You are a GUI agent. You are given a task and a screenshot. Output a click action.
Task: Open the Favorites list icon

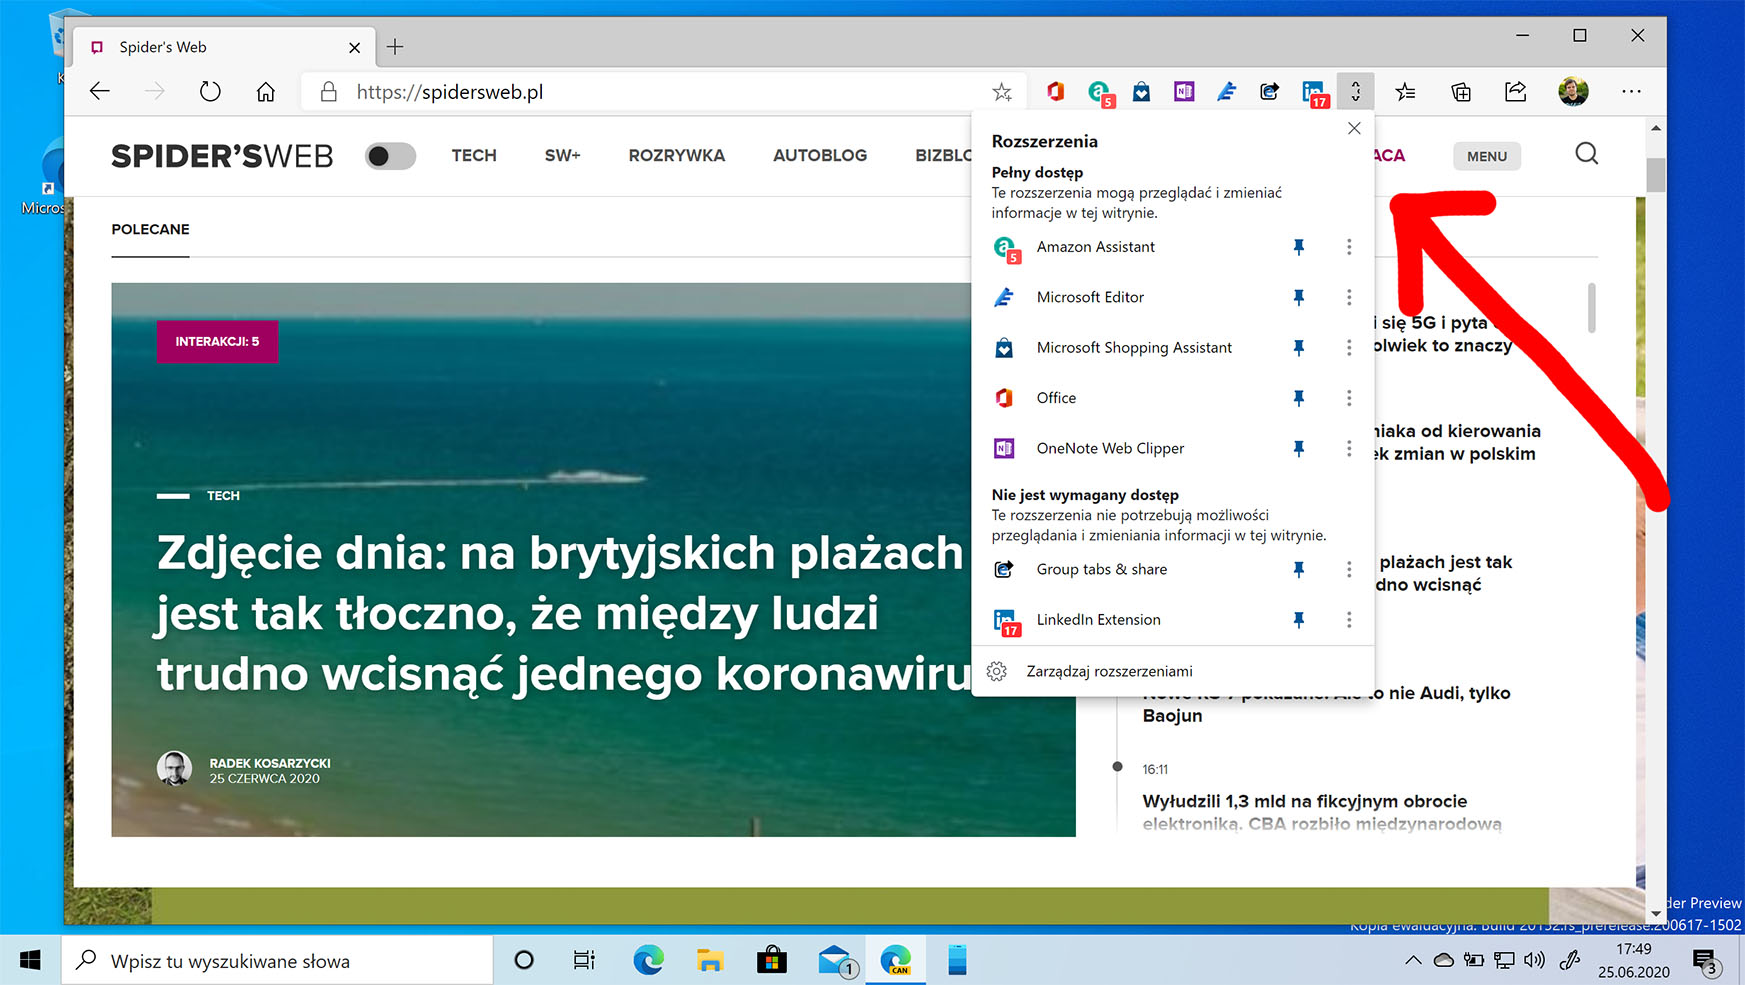click(1405, 92)
